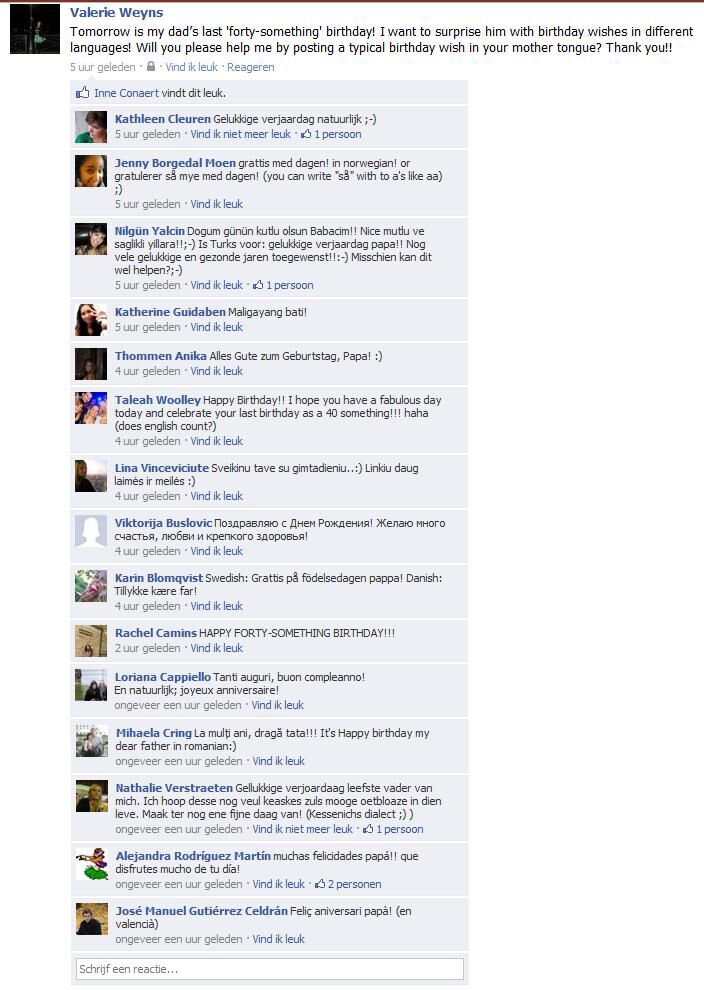Click the thumbs-up icon beside Inne Conaert
This screenshot has height=990, width=704.
pyautogui.click(x=83, y=93)
